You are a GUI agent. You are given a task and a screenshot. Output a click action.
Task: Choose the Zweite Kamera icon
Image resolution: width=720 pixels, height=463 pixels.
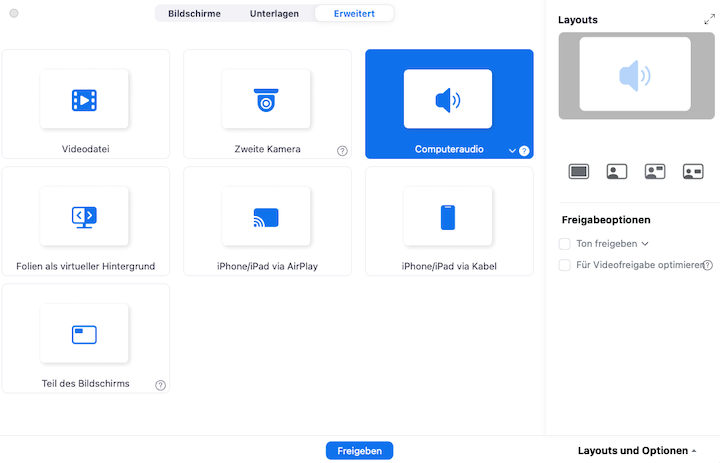(x=266, y=100)
